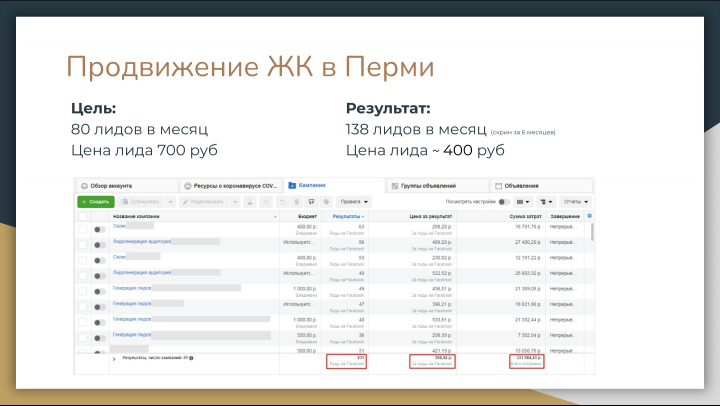Screen dimensions: 720x406
Task: Open the dropdown arrow beside Редактировать
Action: point(235,202)
